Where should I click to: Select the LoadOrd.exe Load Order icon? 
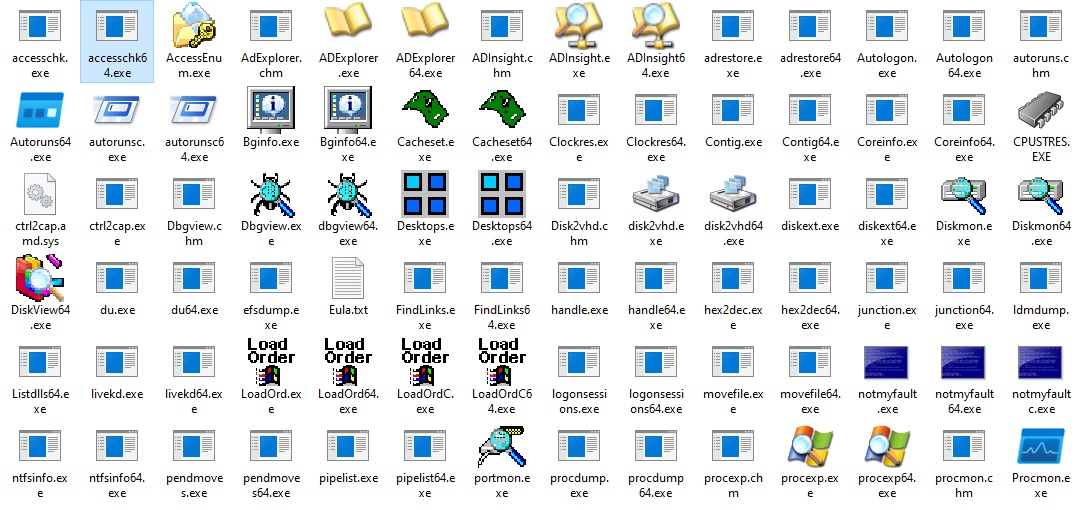pyautogui.click(x=271, y=361)
